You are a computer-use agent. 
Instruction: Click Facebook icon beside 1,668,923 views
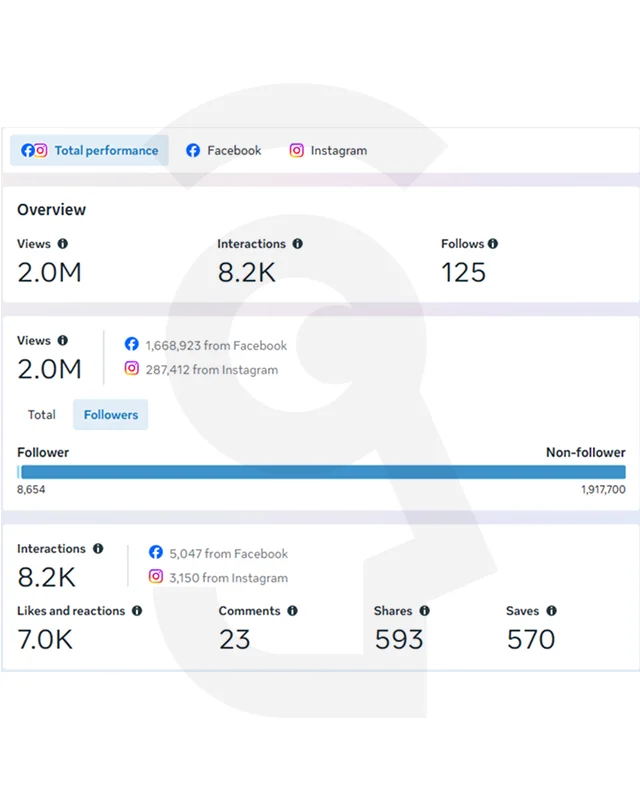click(x=132, y=344)
